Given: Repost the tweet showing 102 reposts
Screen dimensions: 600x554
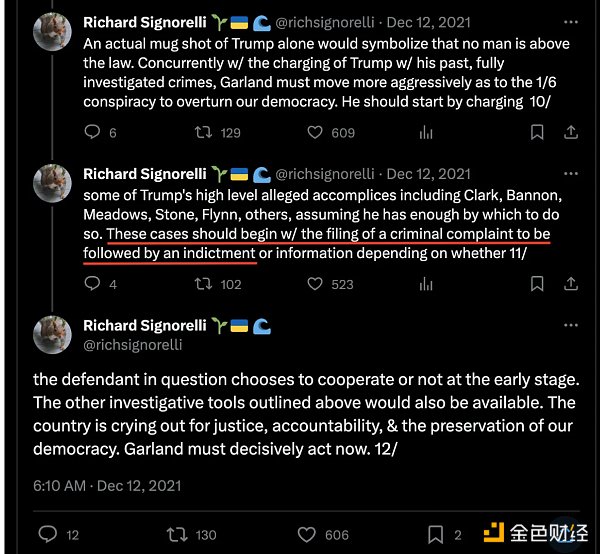Looking at the screenshot, I should point(203,284).
